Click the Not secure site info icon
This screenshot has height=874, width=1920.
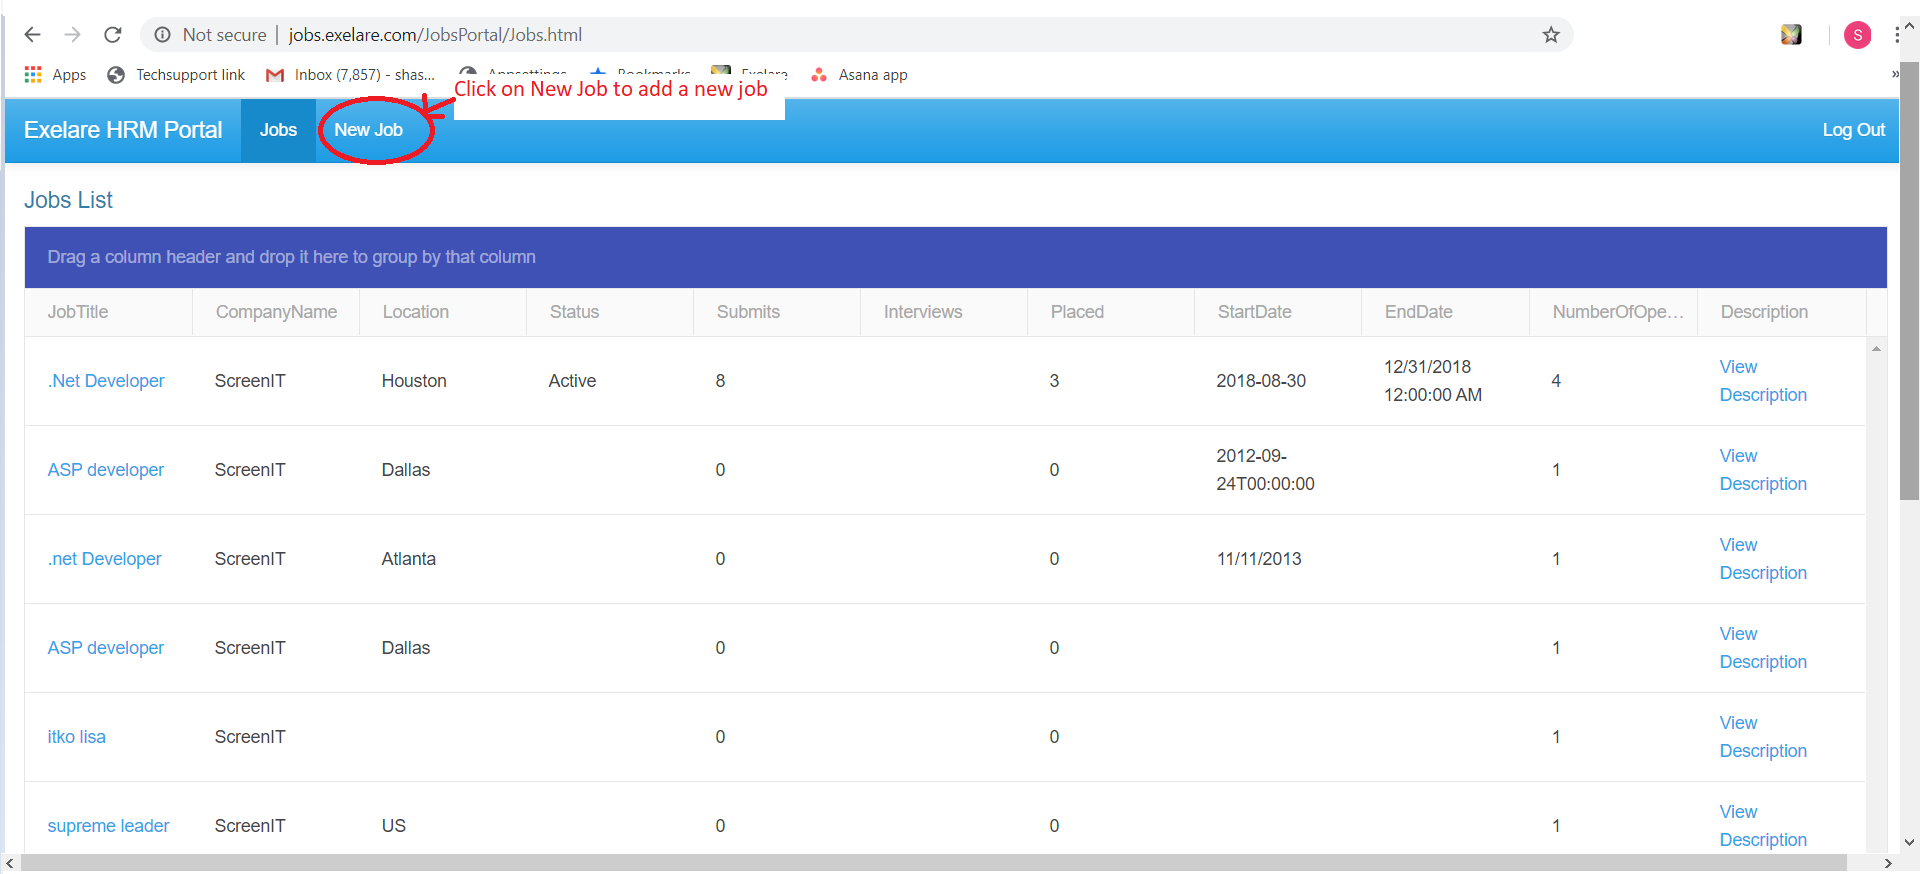coord(162,35)
